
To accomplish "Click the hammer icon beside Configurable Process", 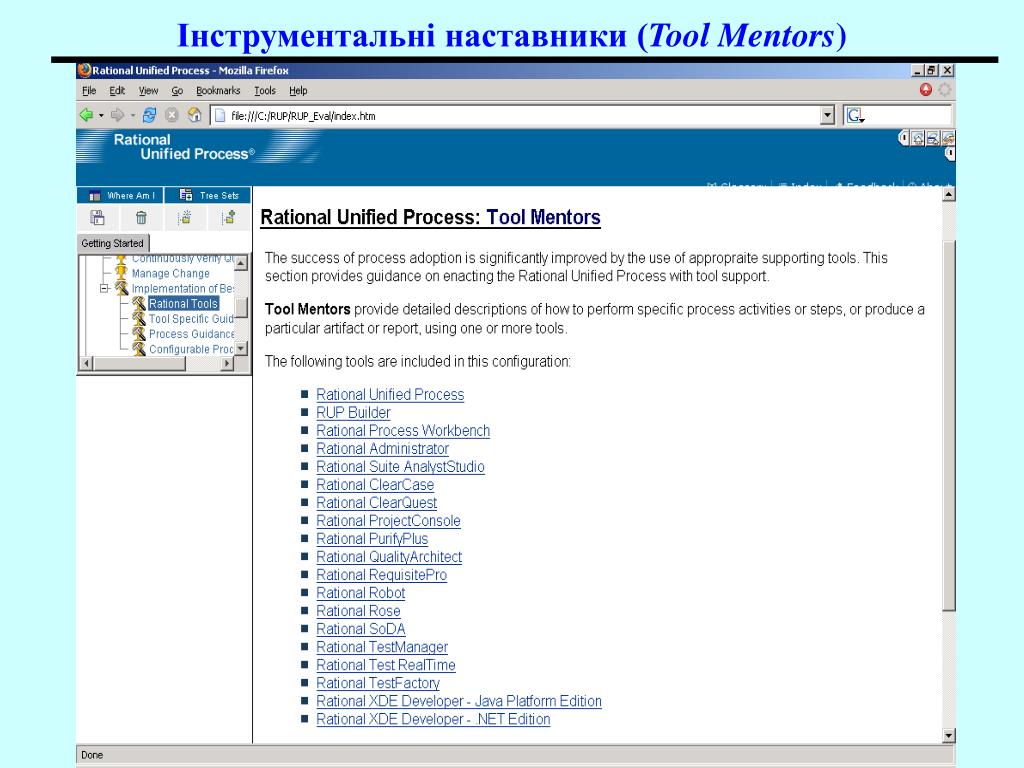I will 138,349.
